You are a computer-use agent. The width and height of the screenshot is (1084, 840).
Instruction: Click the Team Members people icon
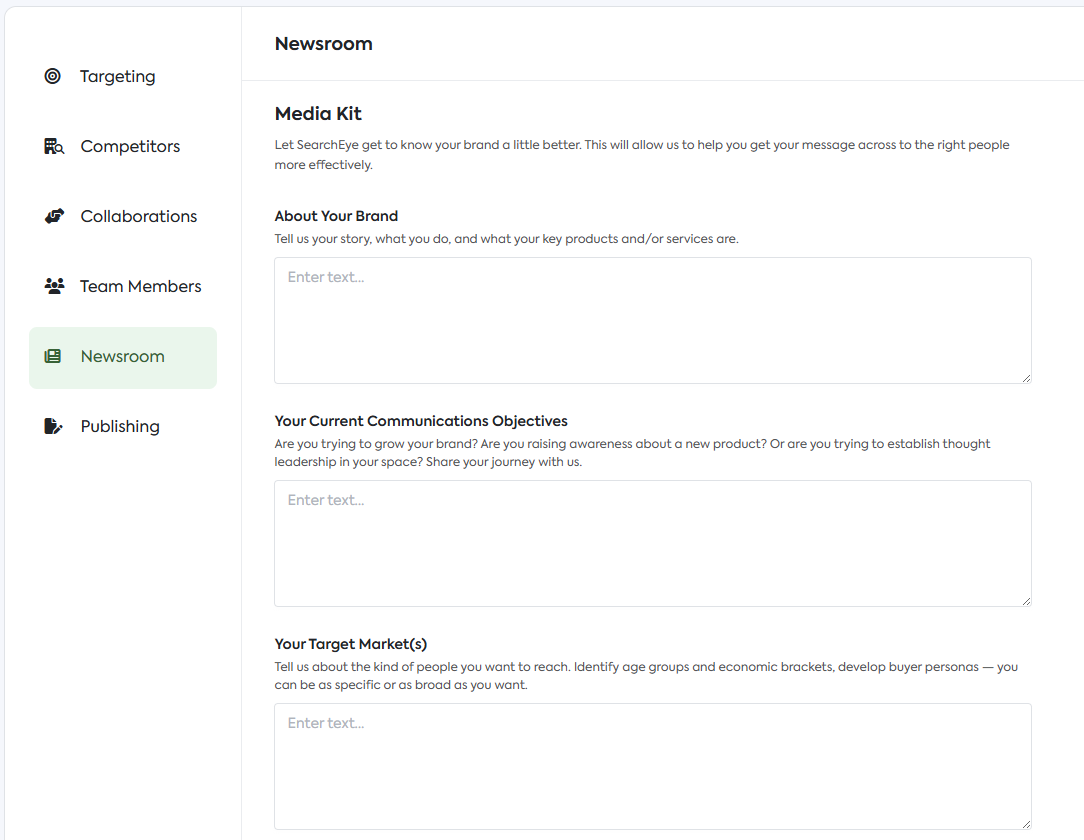pos(54,286)
